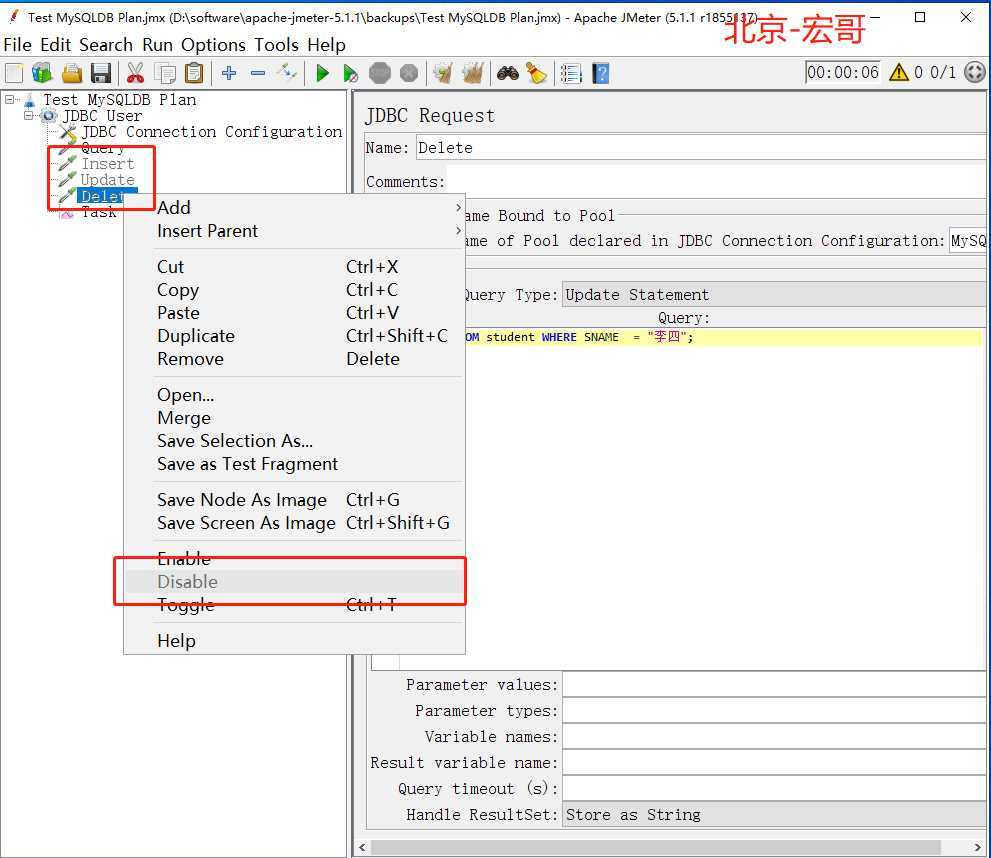The height and width of the screenshot is (858, 991).
Task: Collapse the JDBC User thread group node
Action: click(28, 115)
